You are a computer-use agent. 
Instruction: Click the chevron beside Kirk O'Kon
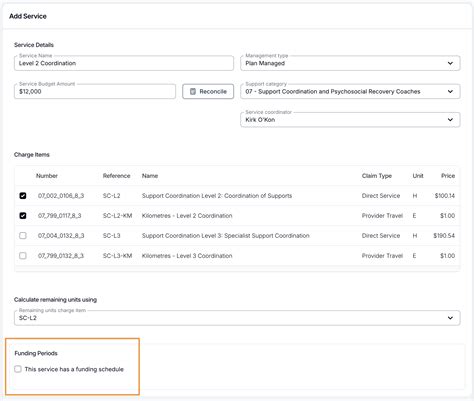(450, 120)
